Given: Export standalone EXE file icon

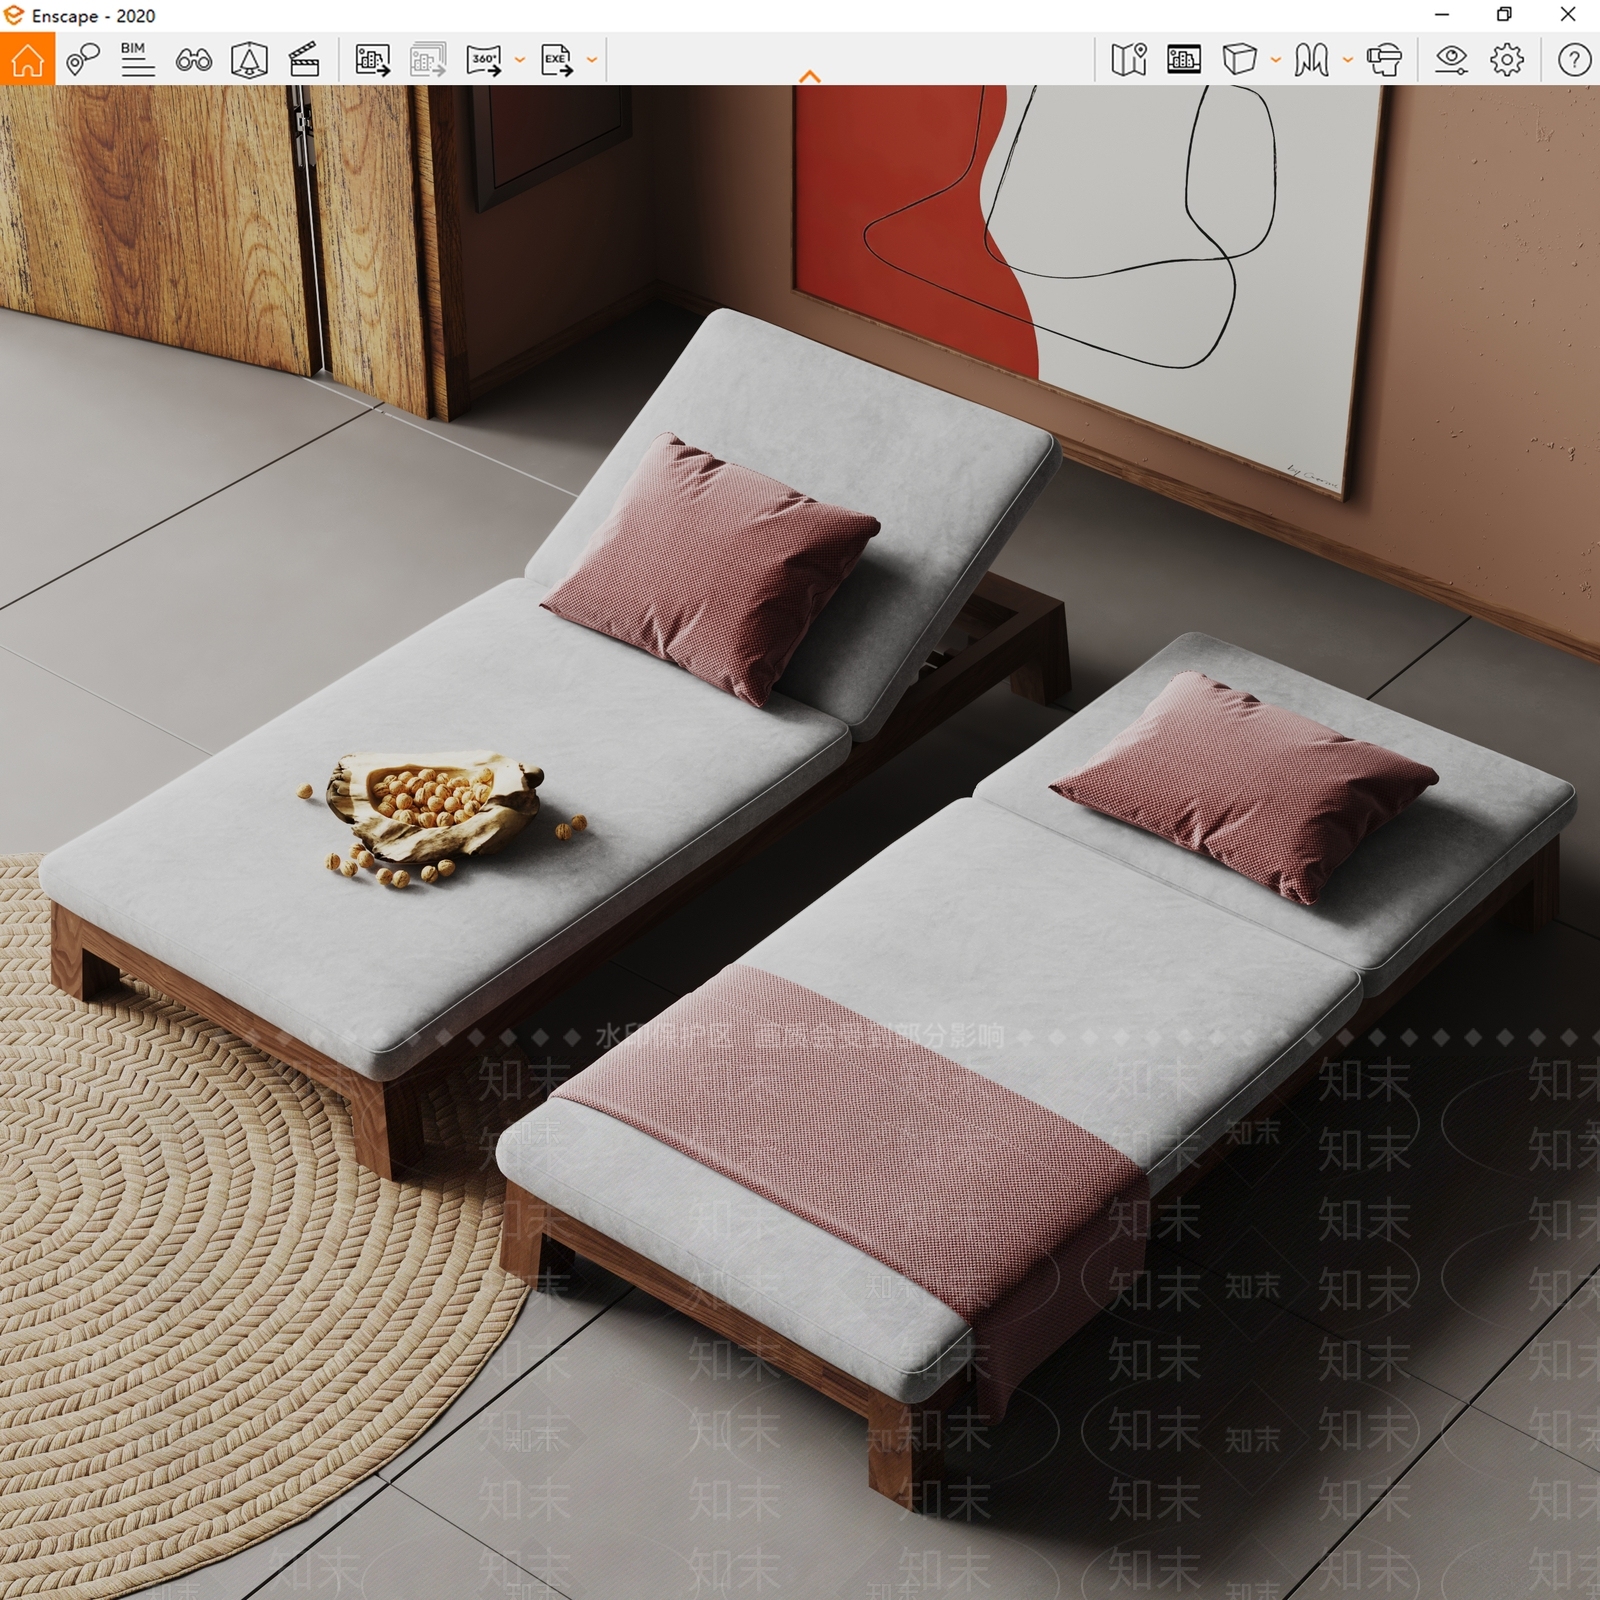Looking at the screenshot, I should pos(557,59).
